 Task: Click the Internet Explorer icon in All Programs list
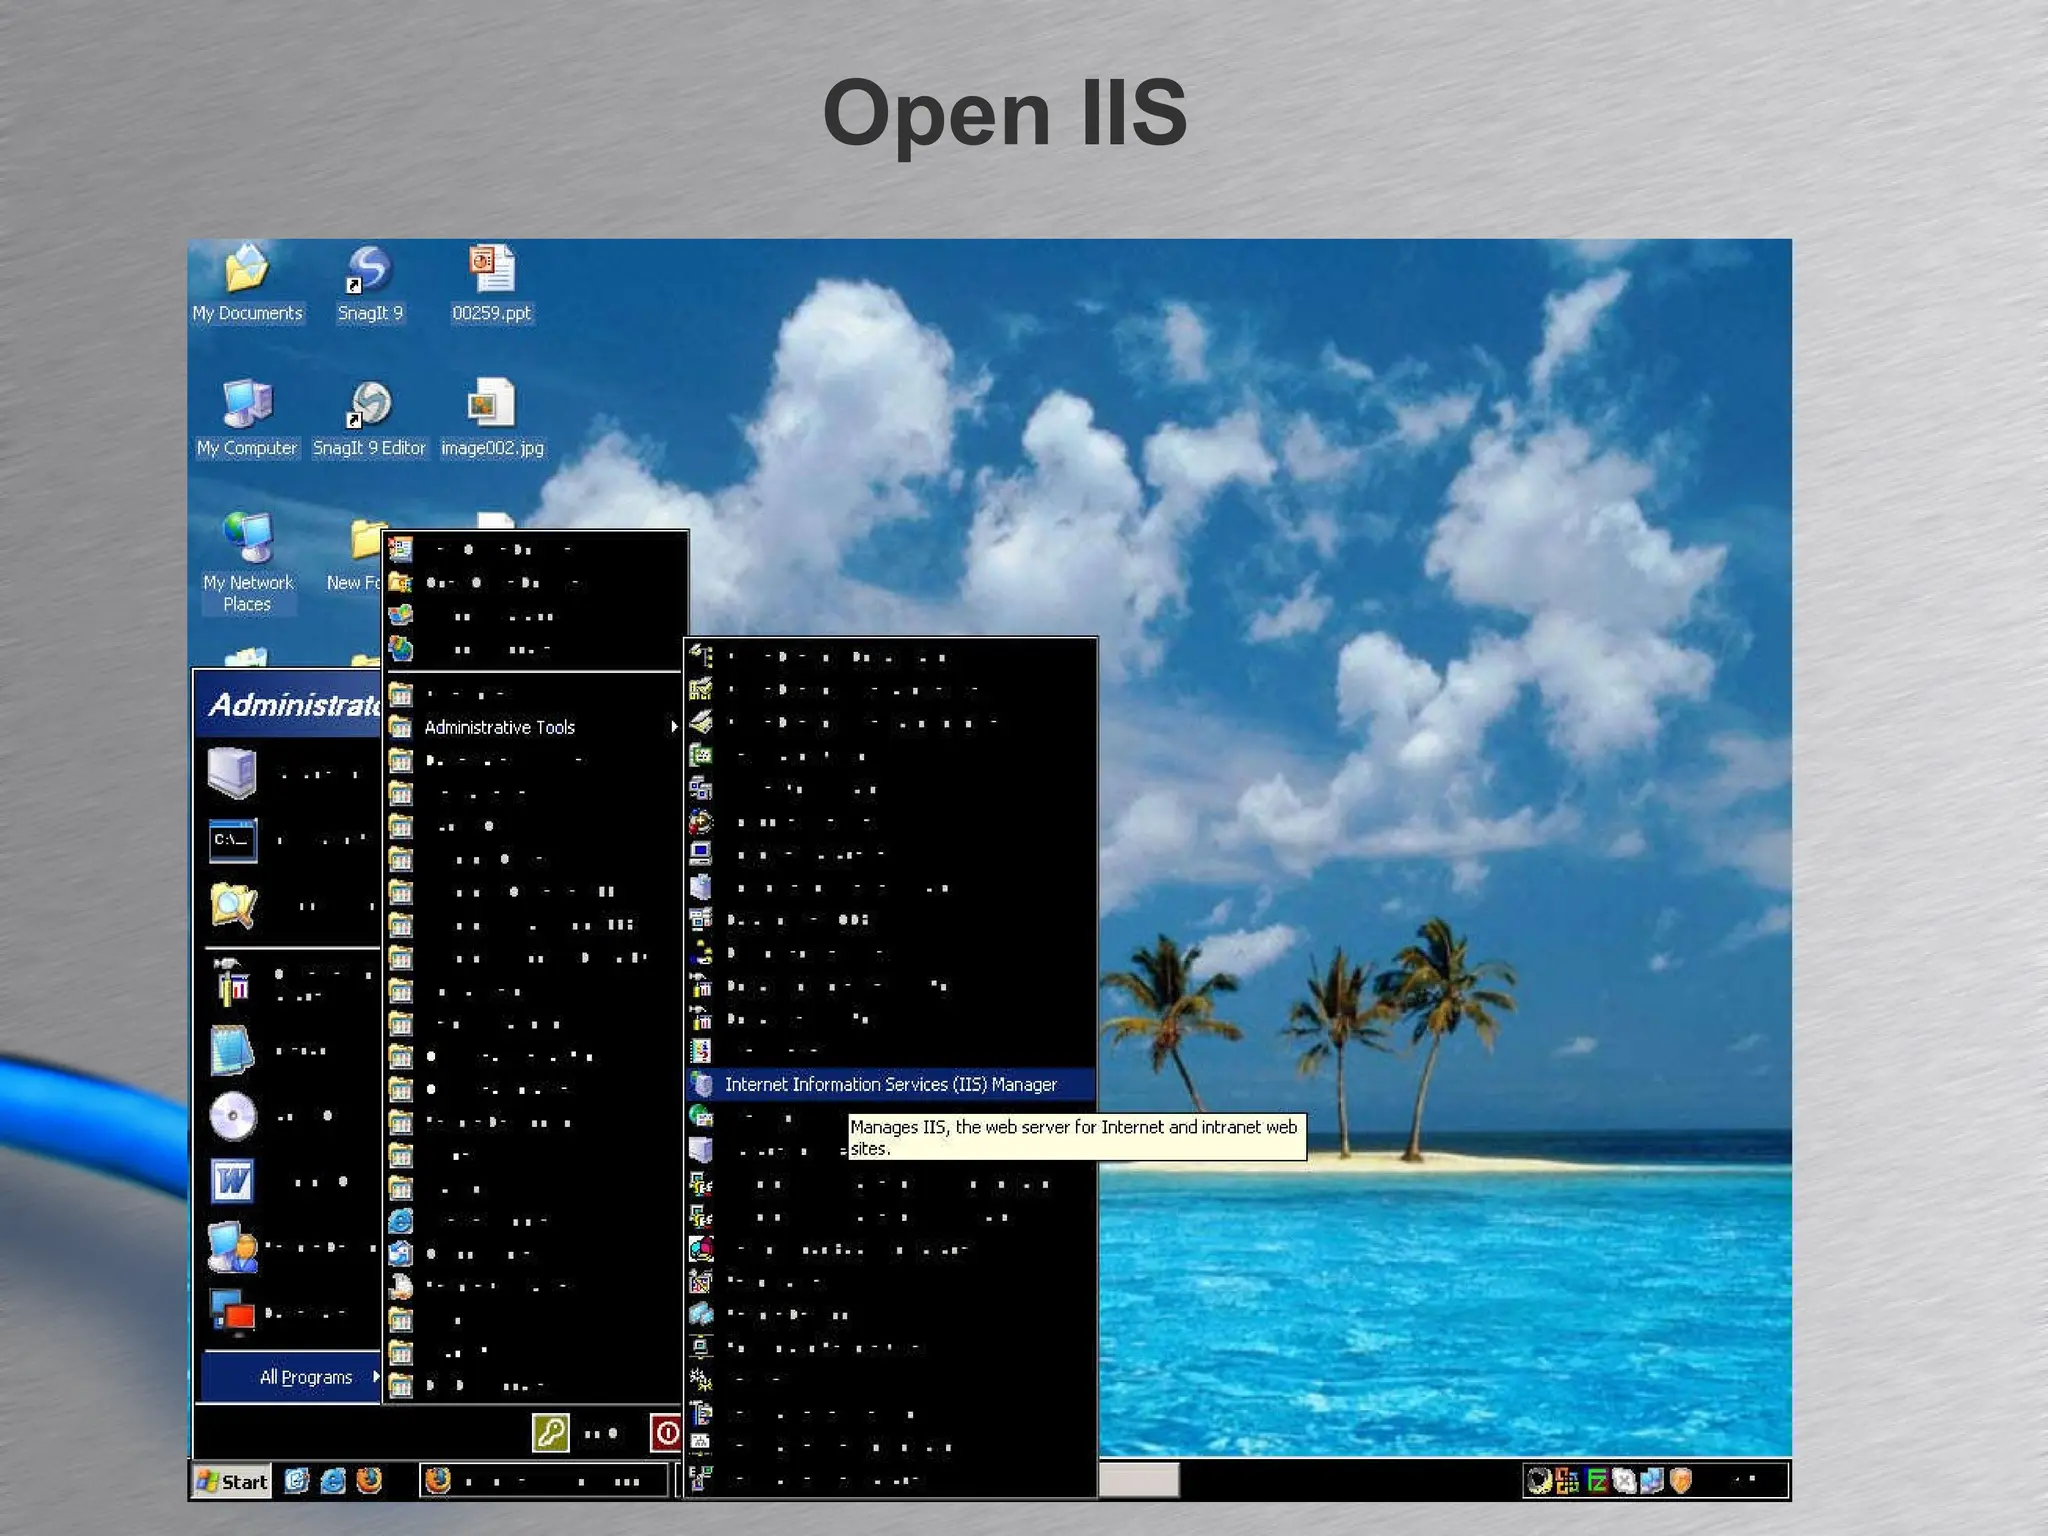point(401,1220)
